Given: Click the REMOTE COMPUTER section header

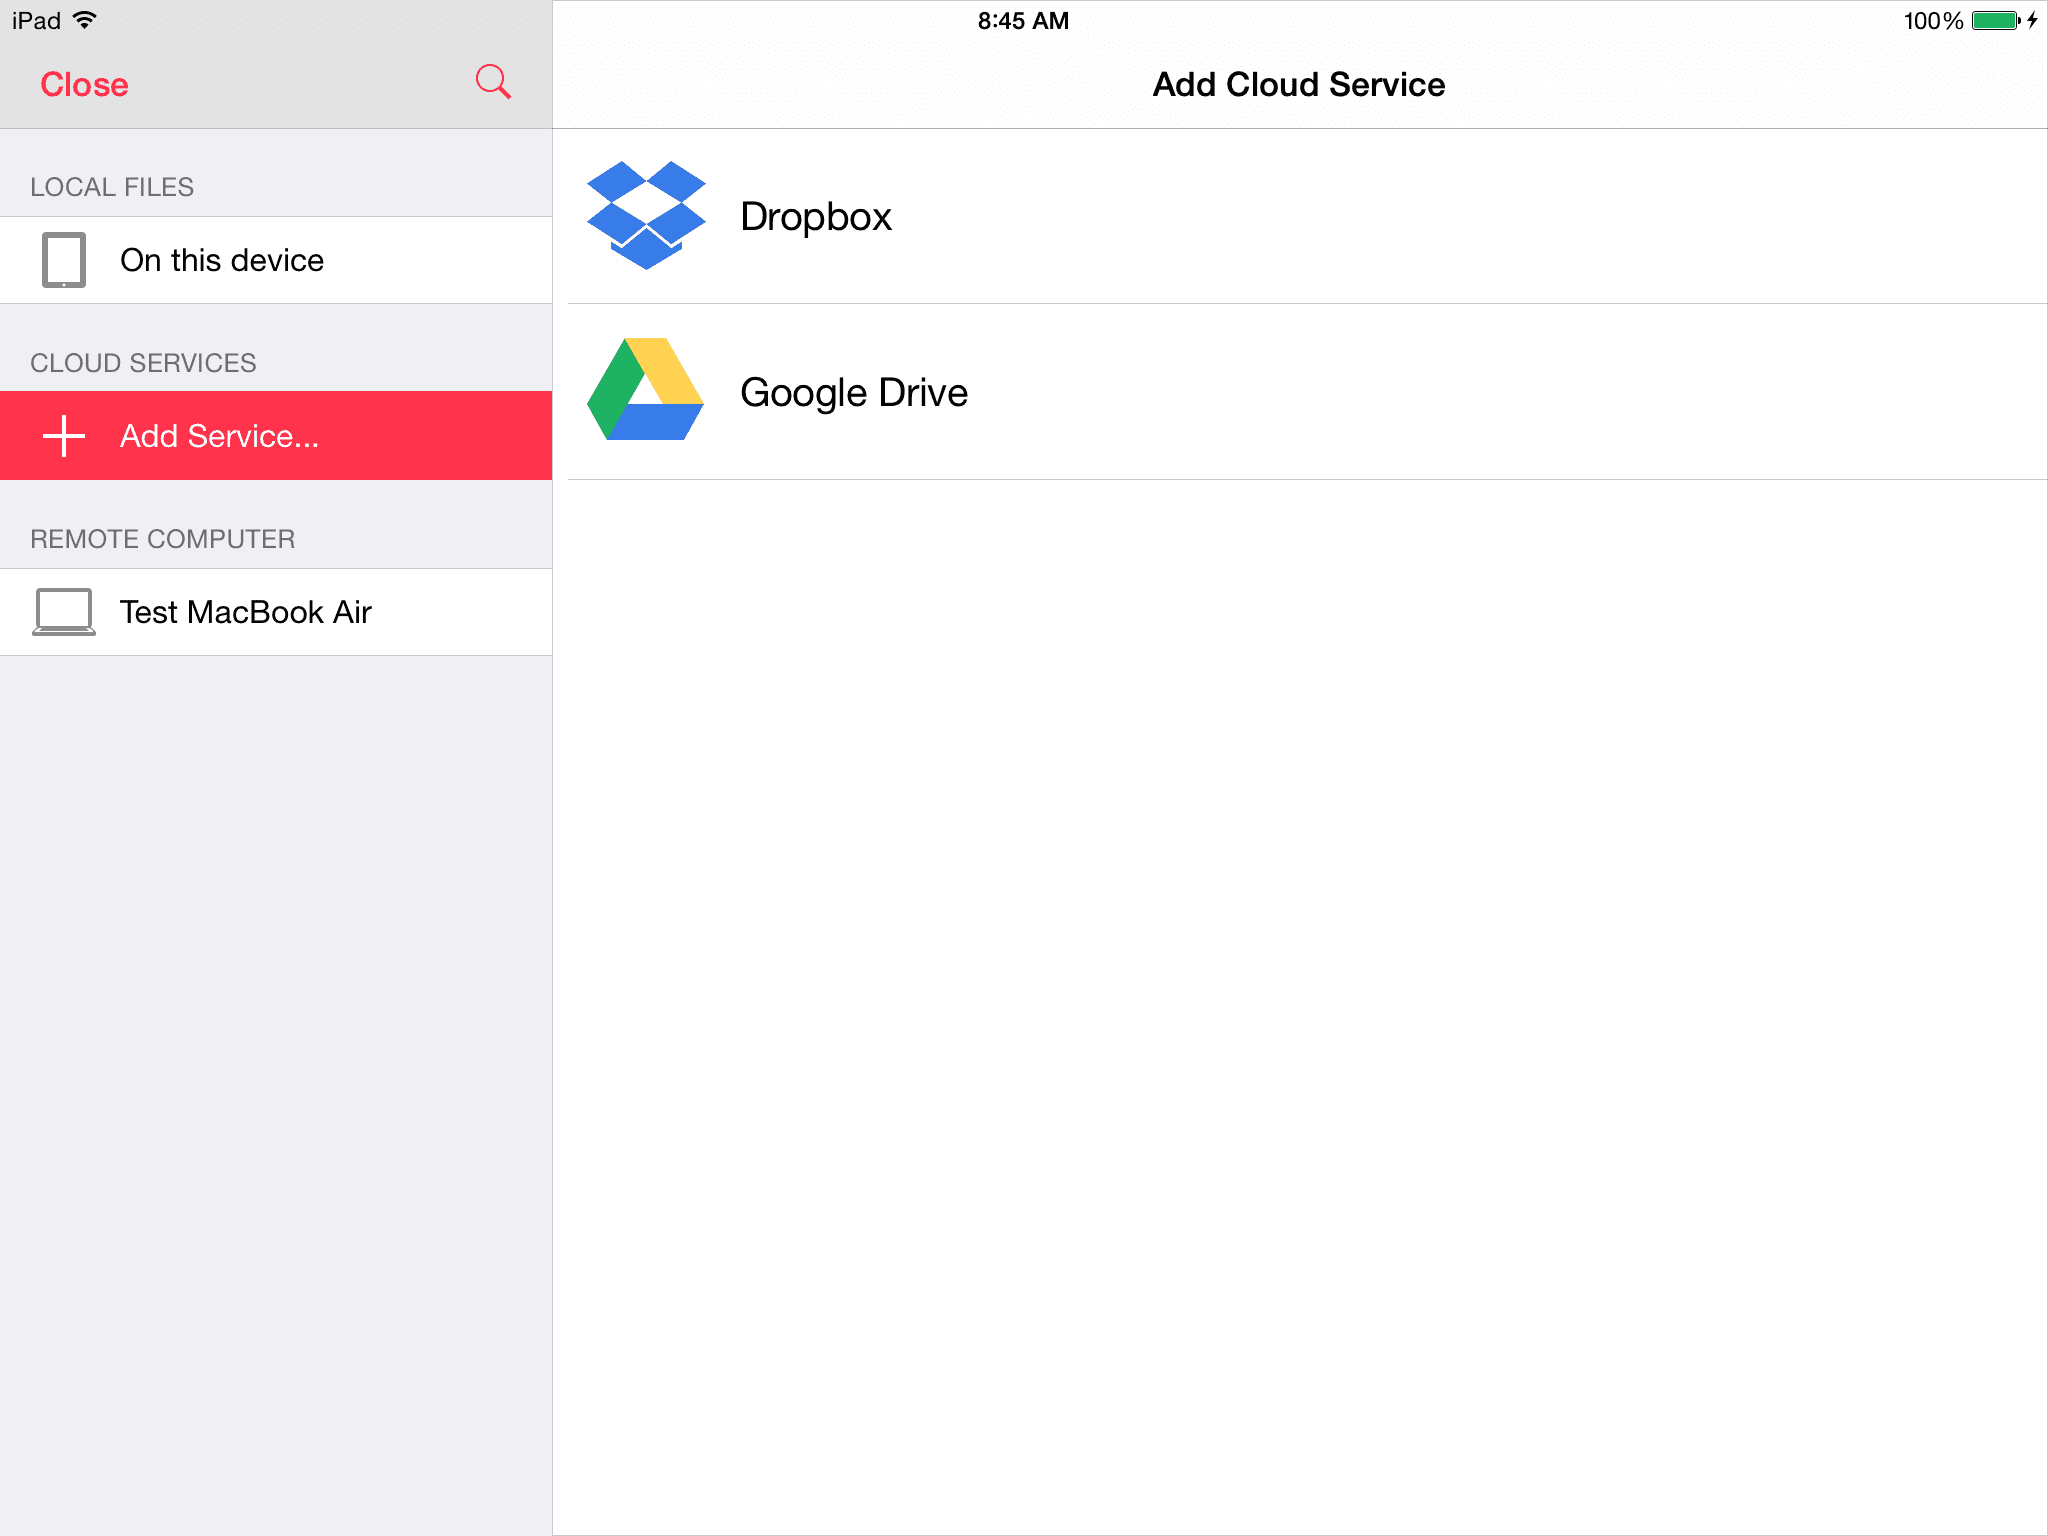Looking at the screenshot, I should [x=162, y=539].
